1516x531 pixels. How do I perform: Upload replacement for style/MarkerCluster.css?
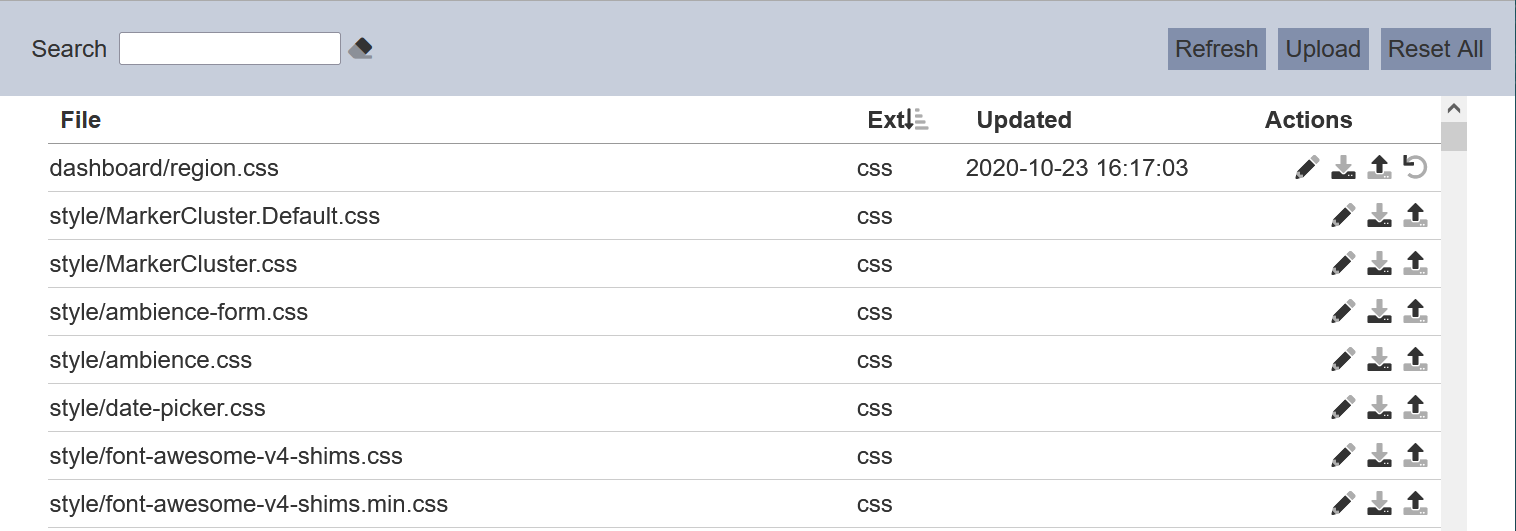(x=1415, y=263)
